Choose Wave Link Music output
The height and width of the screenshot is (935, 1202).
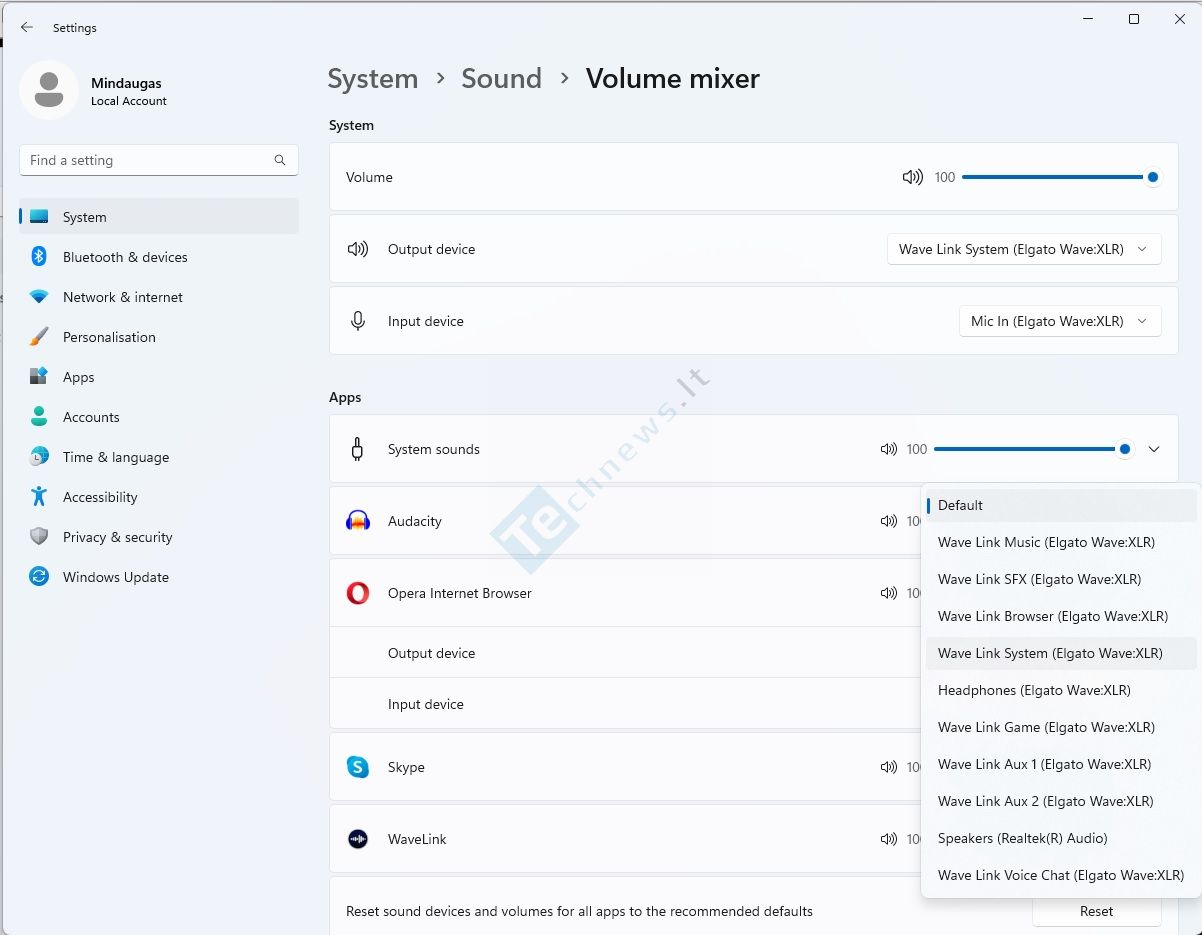click(x=1060, y=542)
